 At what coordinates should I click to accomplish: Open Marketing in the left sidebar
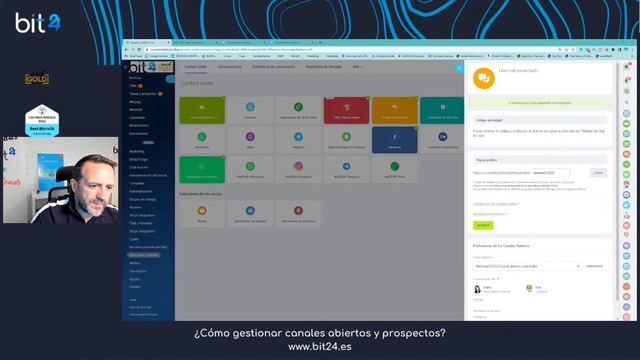click(x=137, y=151)
